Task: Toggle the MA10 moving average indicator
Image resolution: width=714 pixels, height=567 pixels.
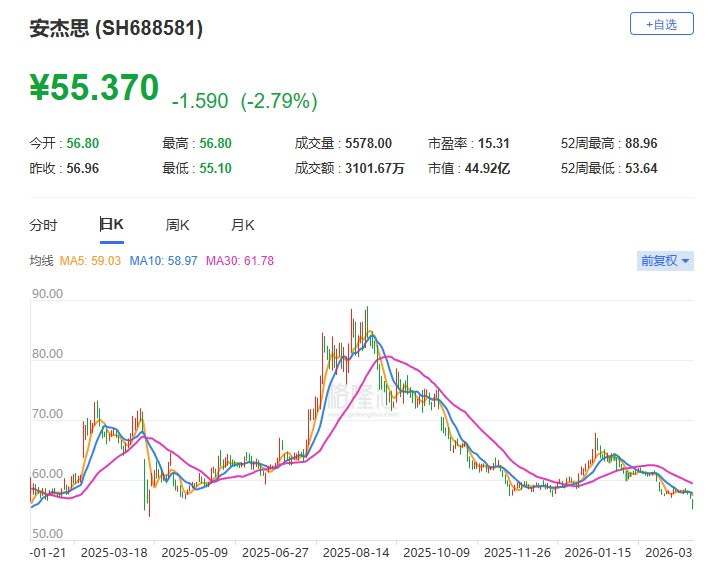Action: [163, 261]
